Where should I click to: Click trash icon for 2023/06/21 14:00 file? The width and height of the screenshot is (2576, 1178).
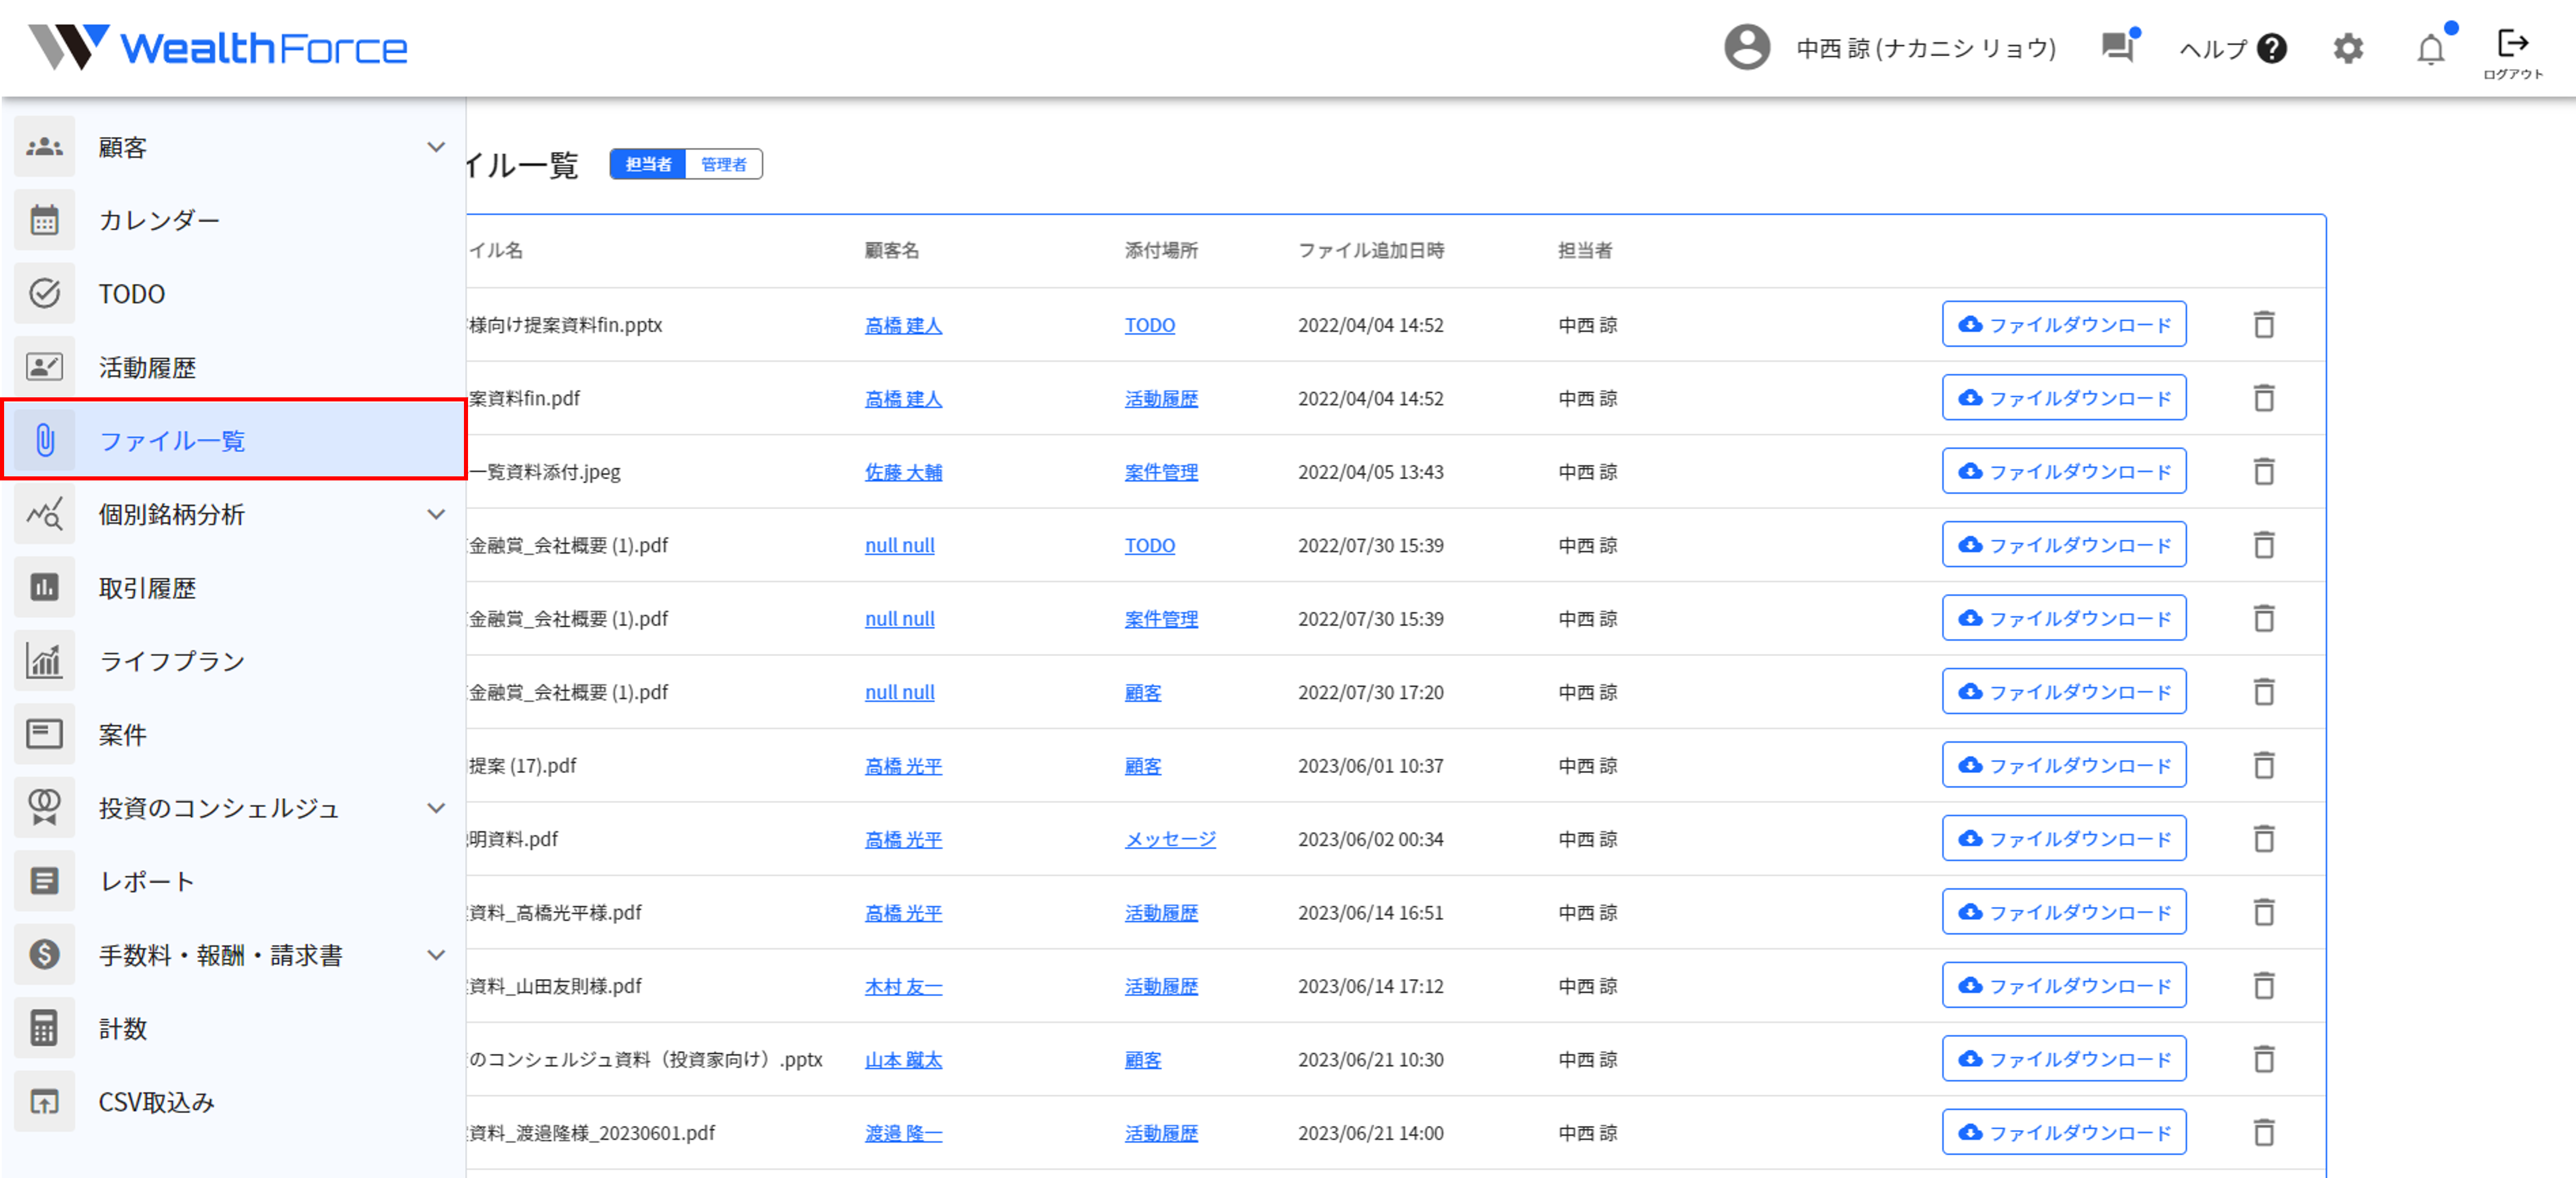[2264, 1132]
